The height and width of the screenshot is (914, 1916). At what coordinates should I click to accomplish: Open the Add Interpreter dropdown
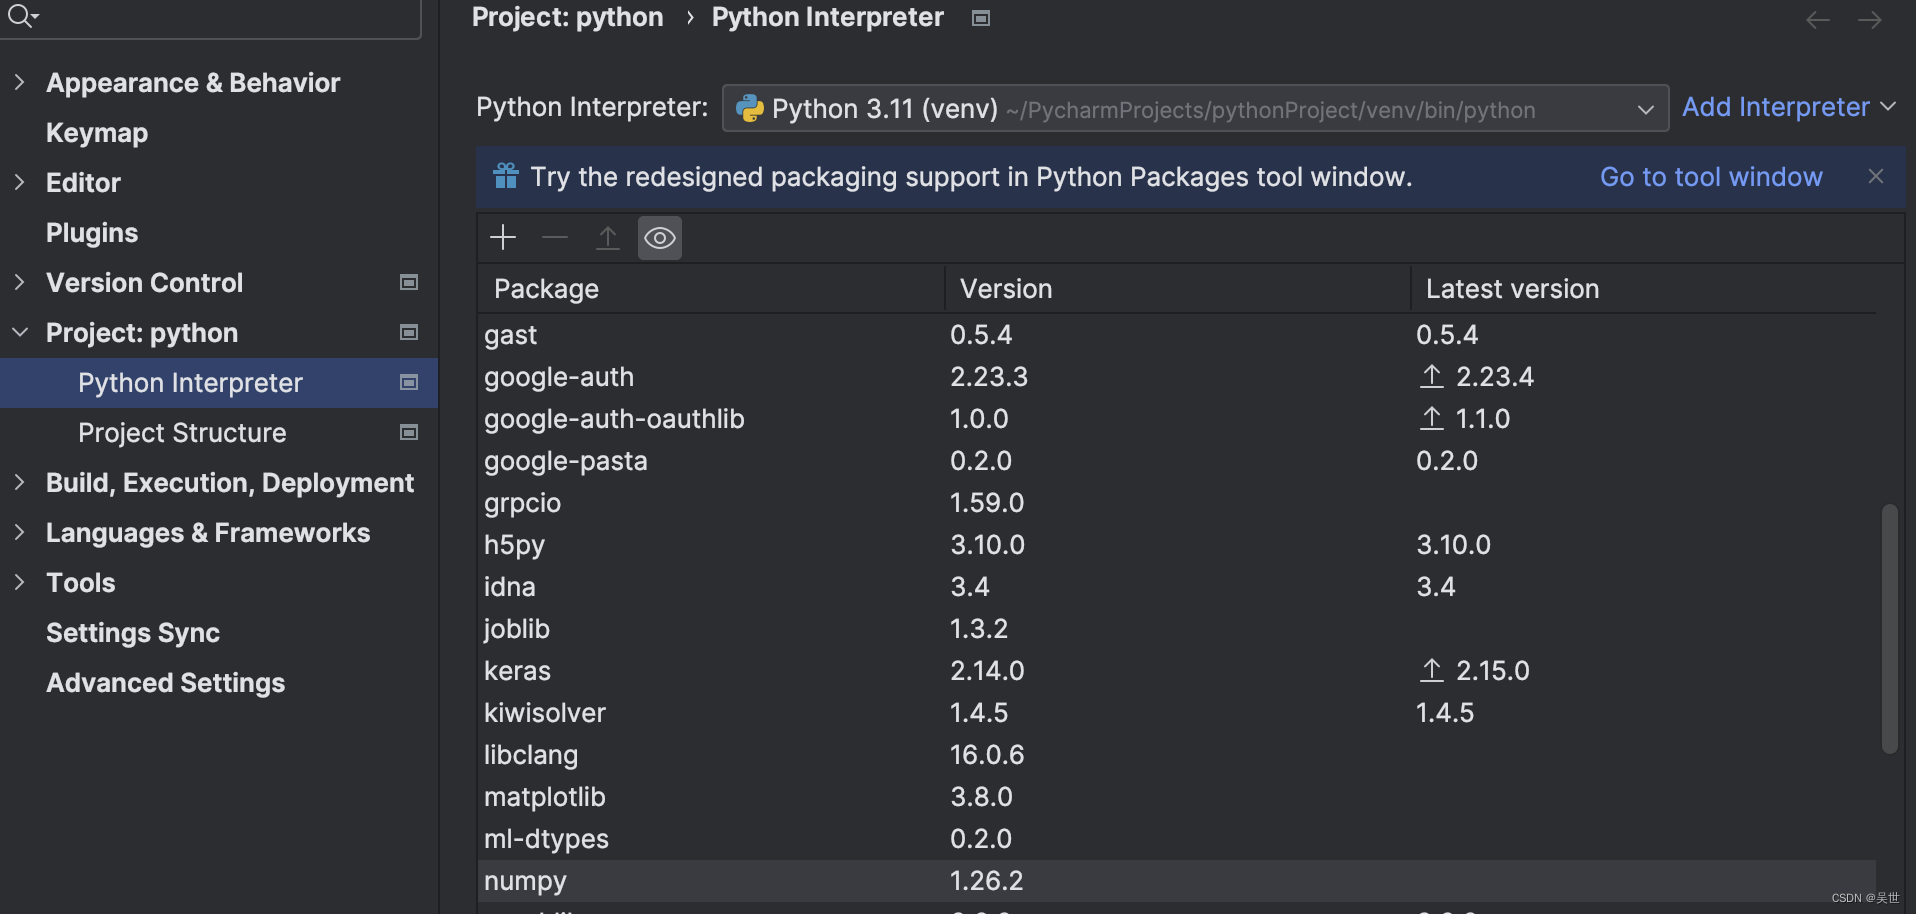point(1788,107)
